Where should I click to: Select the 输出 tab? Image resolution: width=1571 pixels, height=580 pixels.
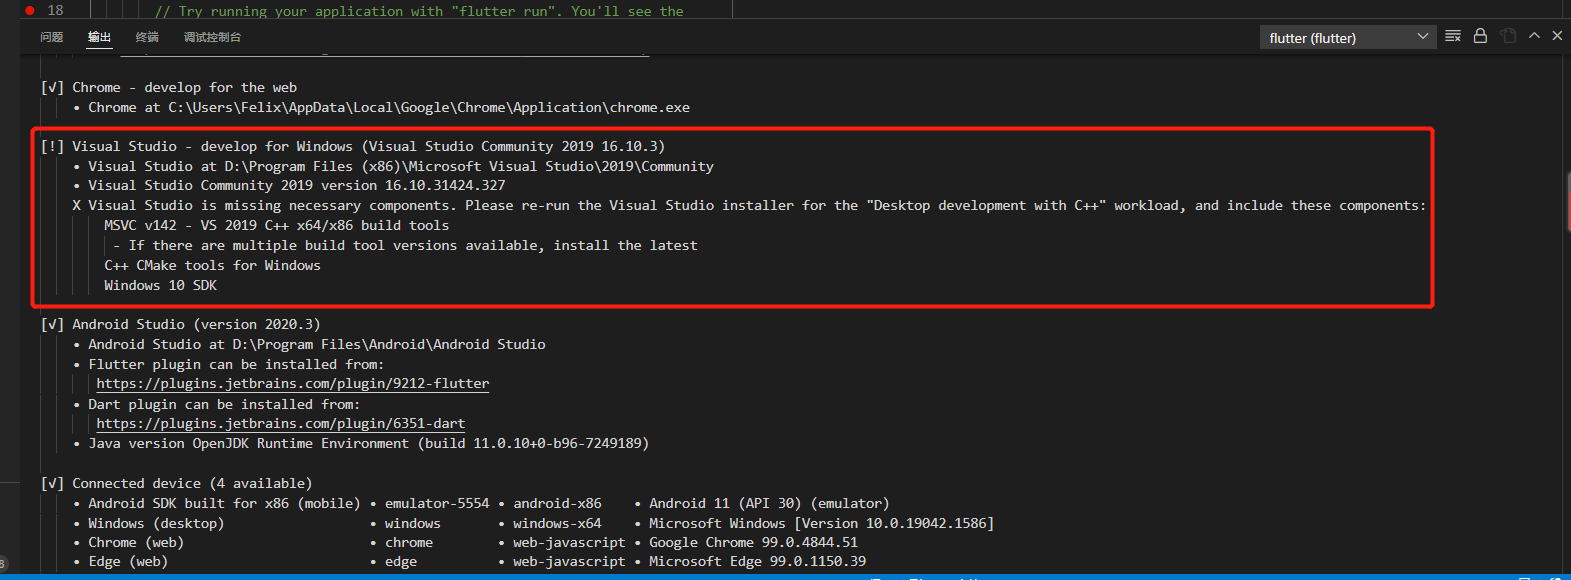point(99,37)
